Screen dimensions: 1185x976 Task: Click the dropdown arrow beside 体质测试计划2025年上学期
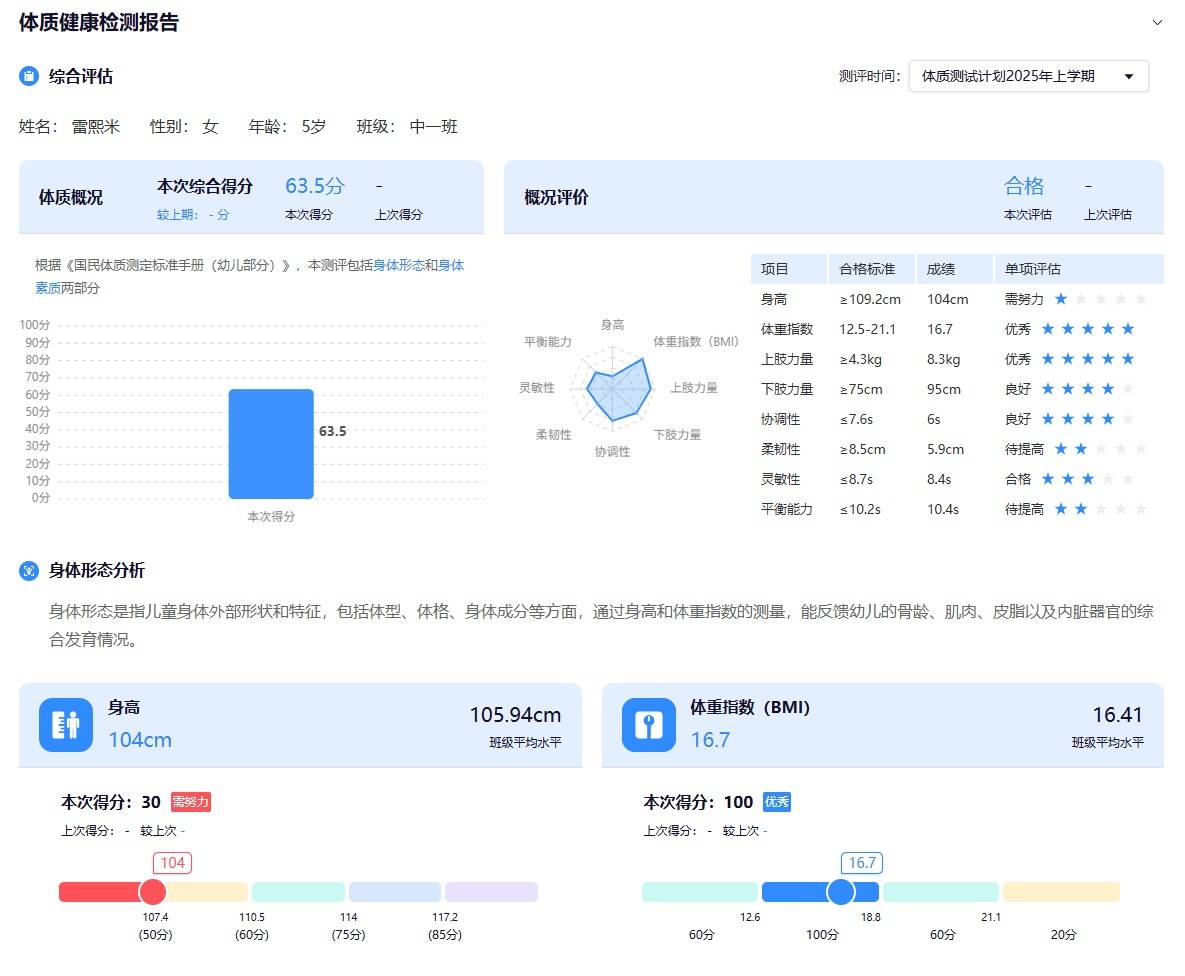tap(1129, 77)
